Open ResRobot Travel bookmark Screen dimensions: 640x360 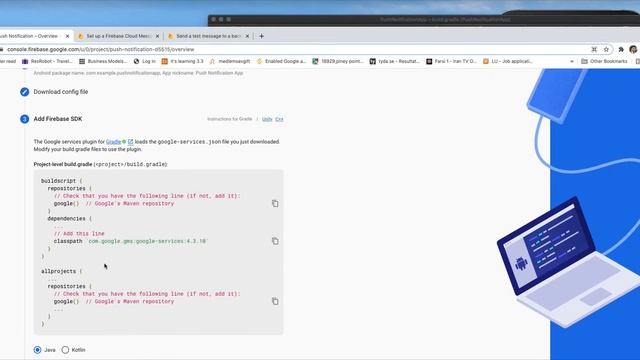click(x=47, y=61)
